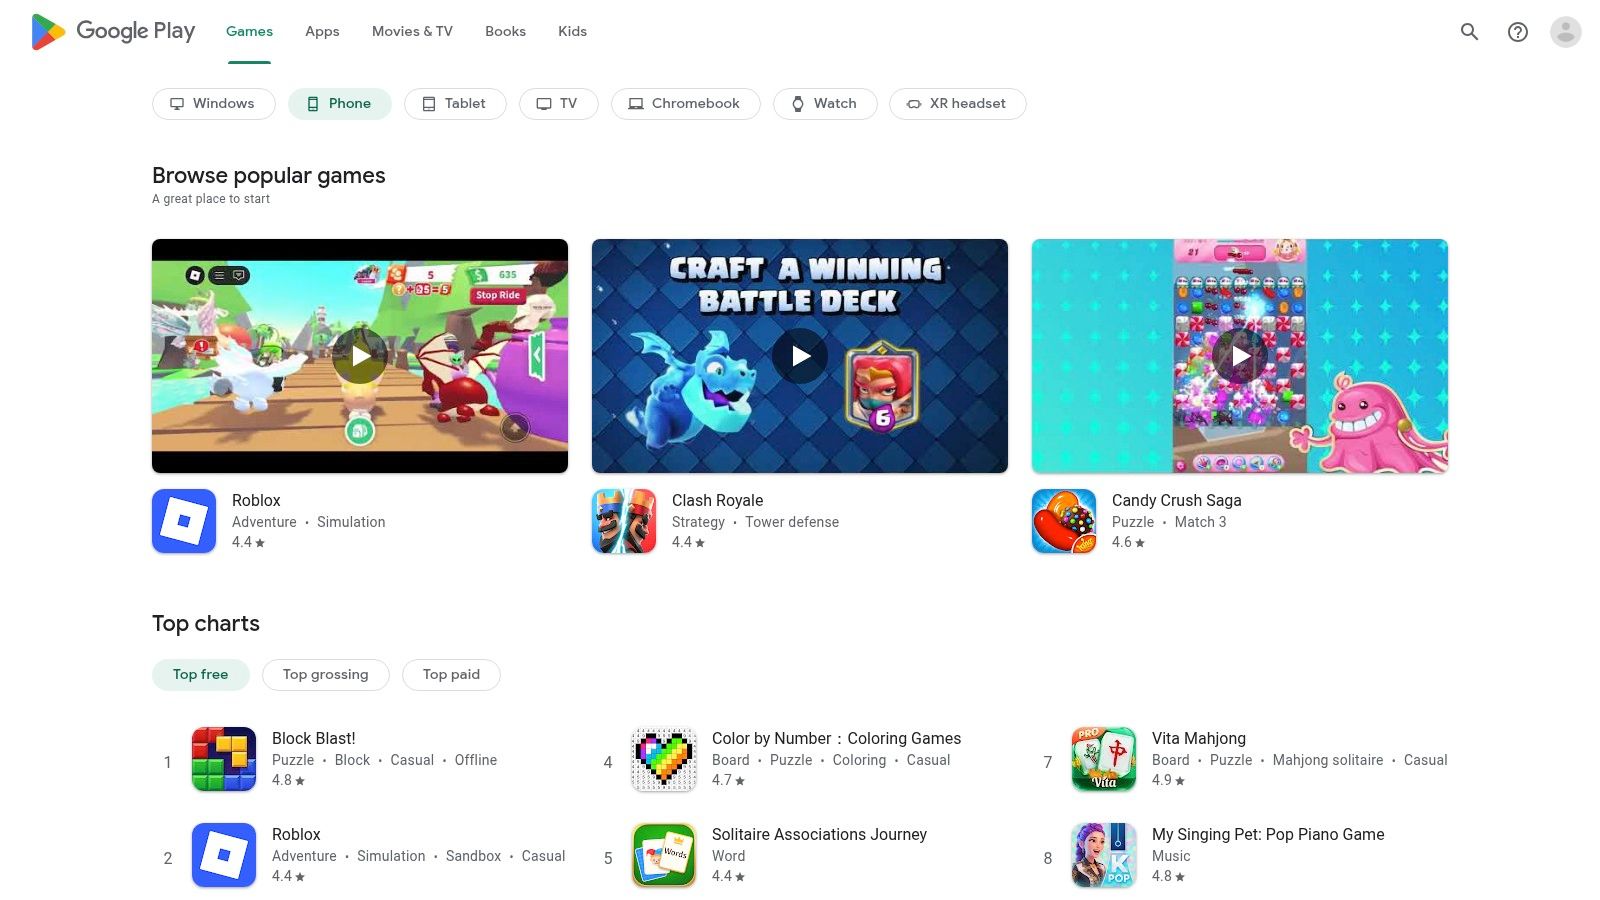Open Color by Number : Coloring Games title
Viewport: 1600px width, 900px height.
click(x=836, y=739)
